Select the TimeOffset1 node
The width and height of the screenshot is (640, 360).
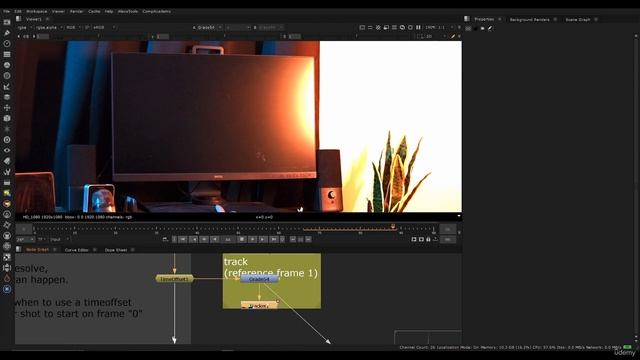174,279
